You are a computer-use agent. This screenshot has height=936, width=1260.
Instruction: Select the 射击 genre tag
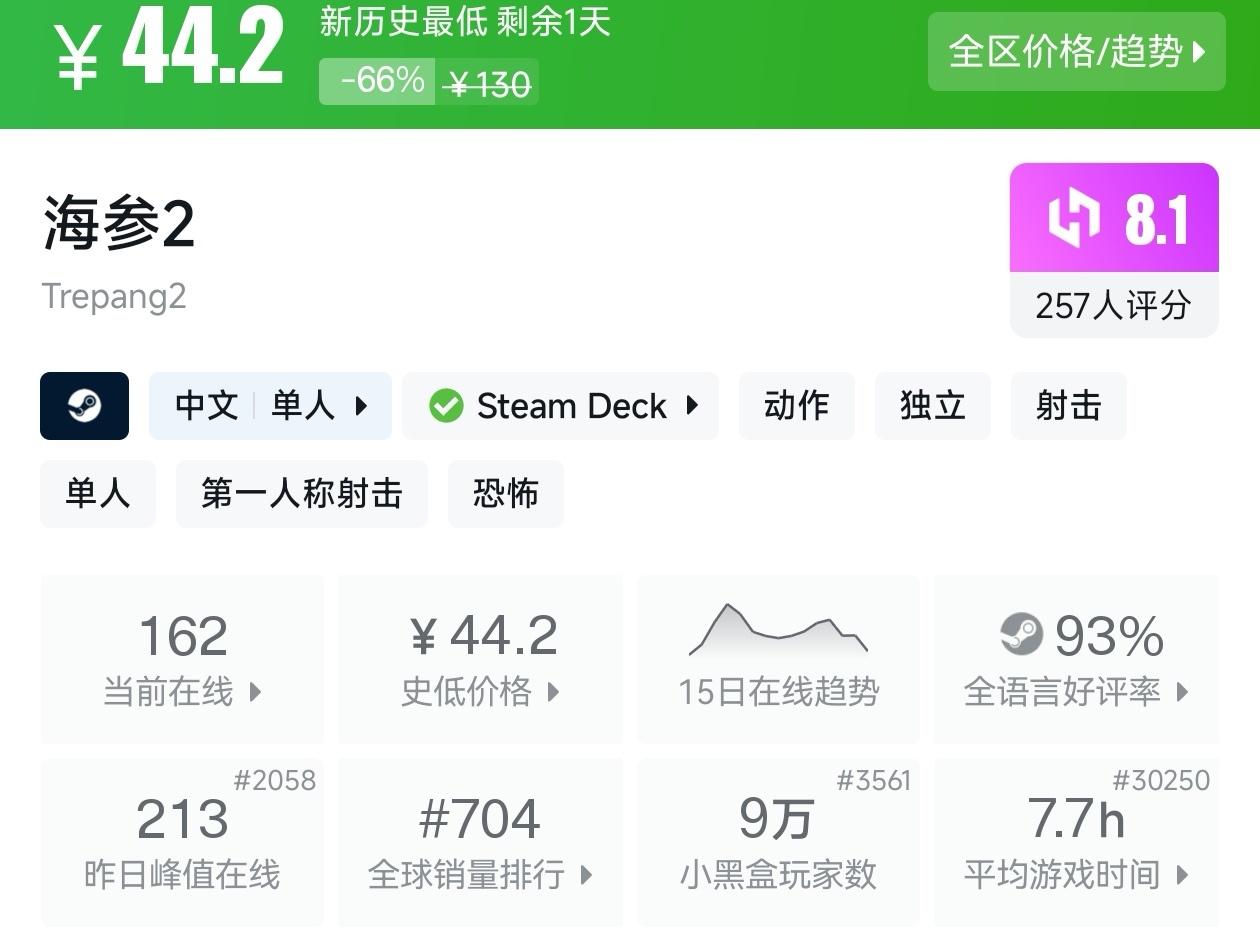click(x=1068, y=406)
